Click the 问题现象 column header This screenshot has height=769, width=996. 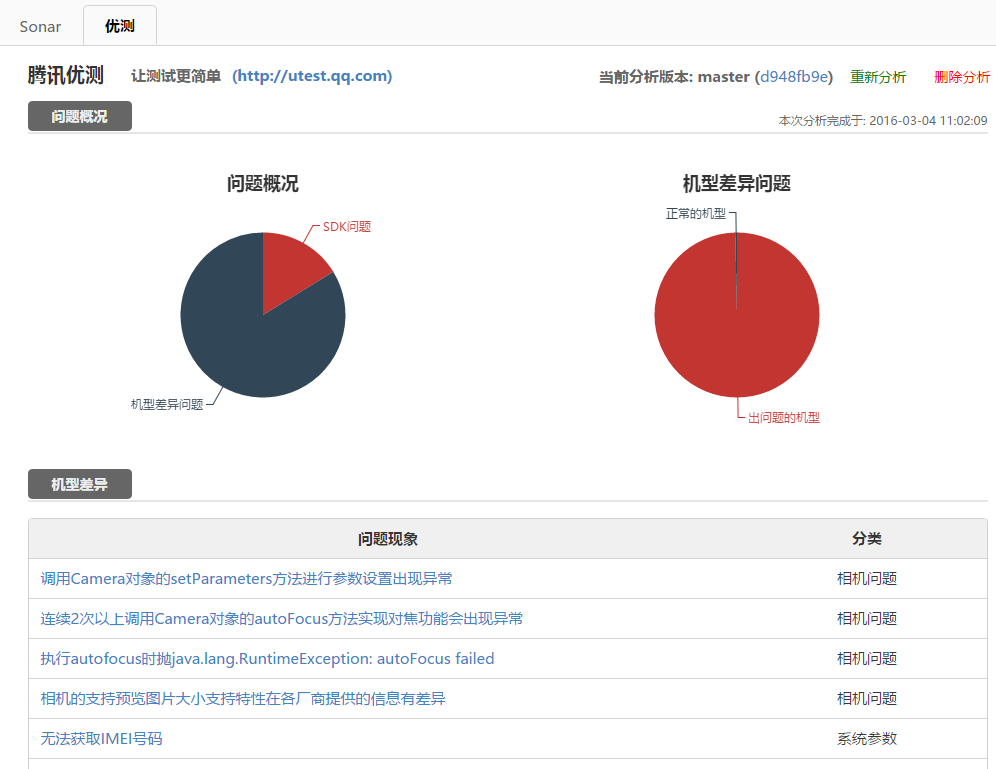387,539
